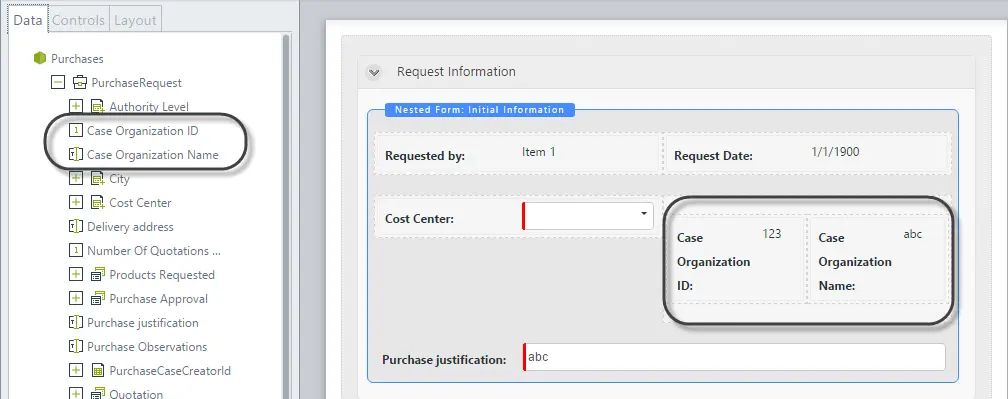Collapse the Request Information group

374,72
